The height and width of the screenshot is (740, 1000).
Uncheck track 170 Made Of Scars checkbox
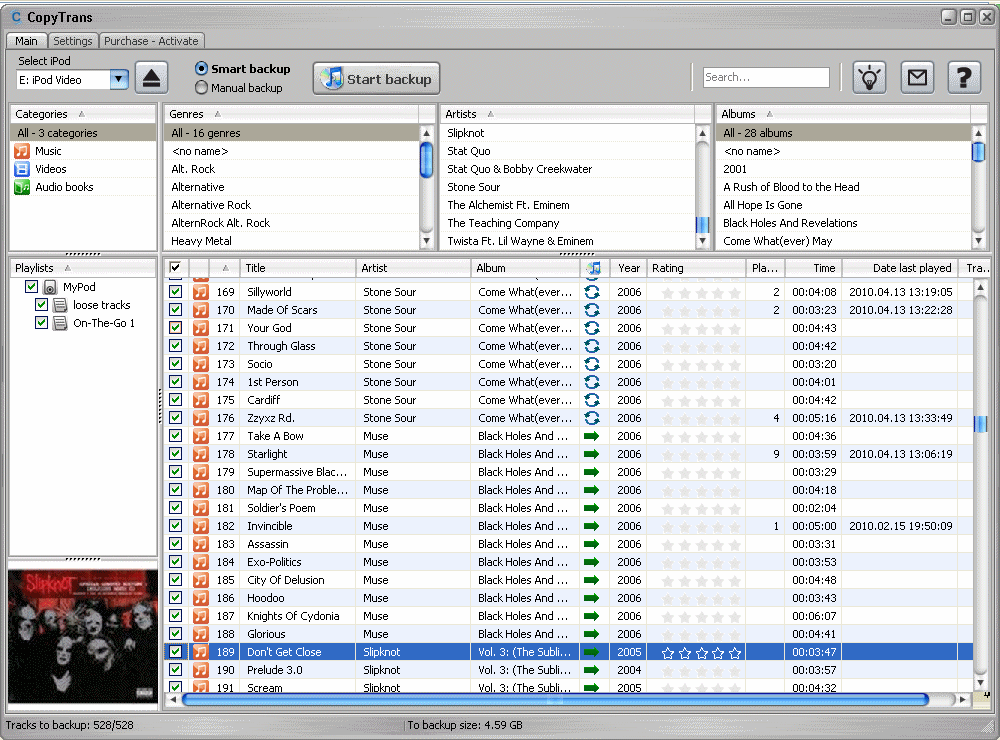coord(175,309)
